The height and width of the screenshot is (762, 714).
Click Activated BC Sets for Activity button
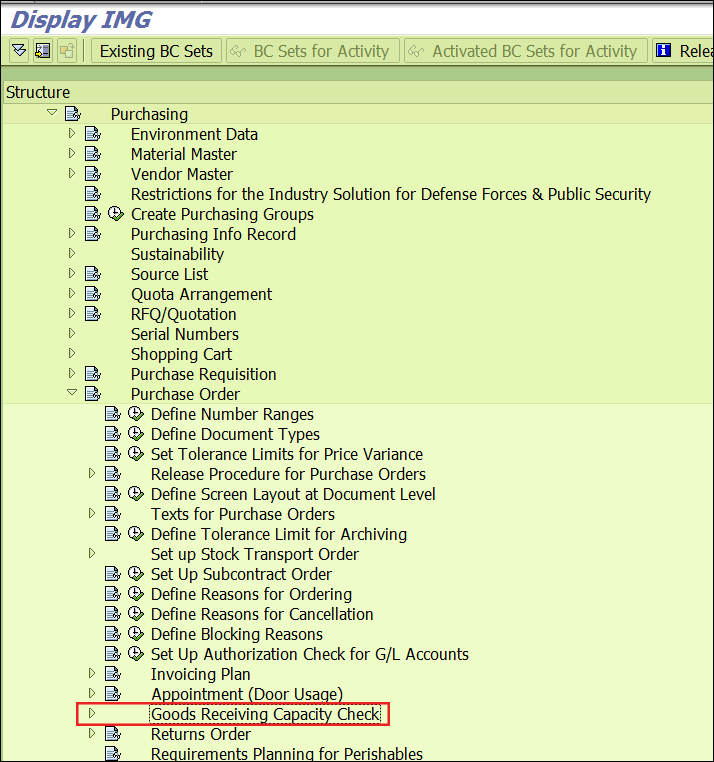526,51
